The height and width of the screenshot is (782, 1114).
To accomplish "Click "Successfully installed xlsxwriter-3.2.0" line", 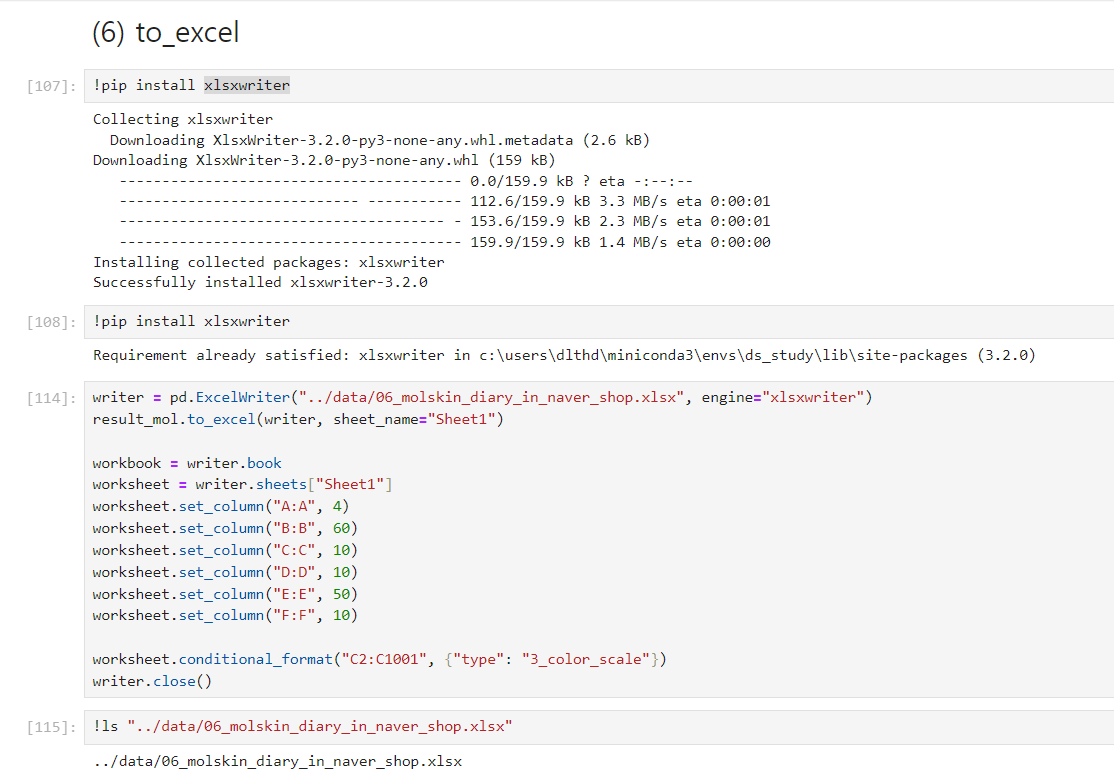I will [260, 282].
